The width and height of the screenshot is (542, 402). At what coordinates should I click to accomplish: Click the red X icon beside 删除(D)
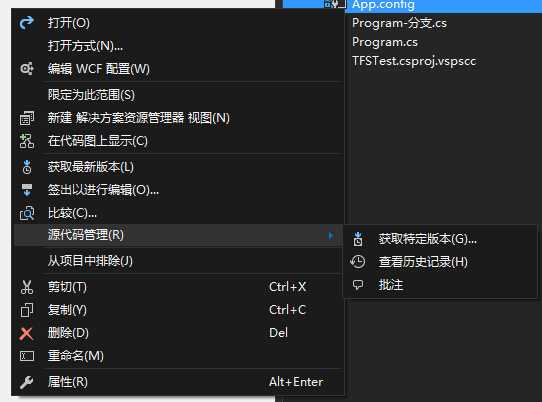pos(26,333)
